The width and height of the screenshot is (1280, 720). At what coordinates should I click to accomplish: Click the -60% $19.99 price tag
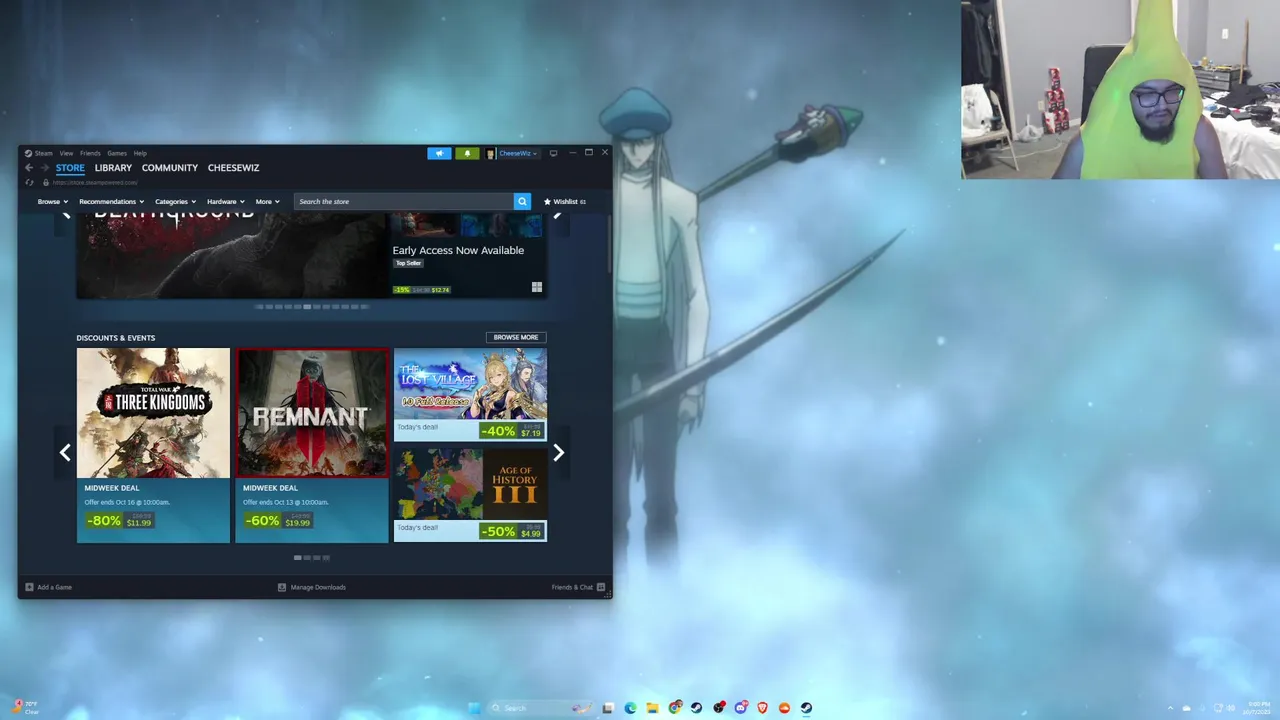click(278, 521)
